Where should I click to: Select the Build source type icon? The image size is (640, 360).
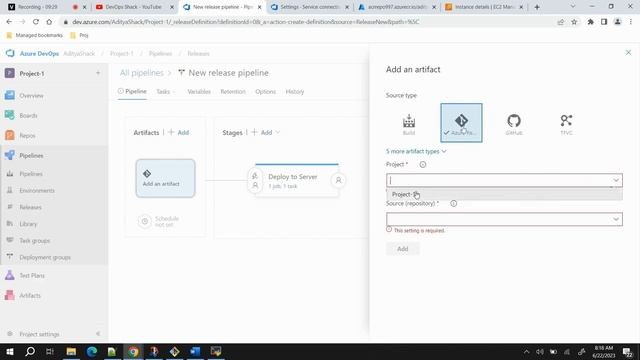pos(409,124)
